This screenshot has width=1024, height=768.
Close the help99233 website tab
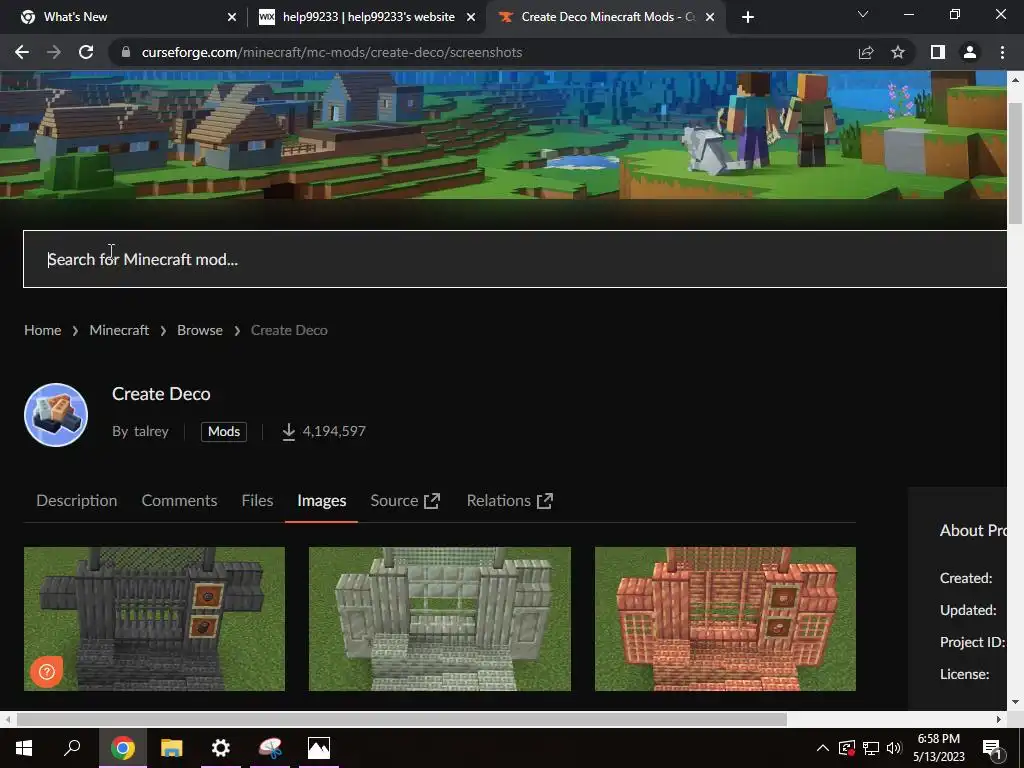(x=471, y=17)
